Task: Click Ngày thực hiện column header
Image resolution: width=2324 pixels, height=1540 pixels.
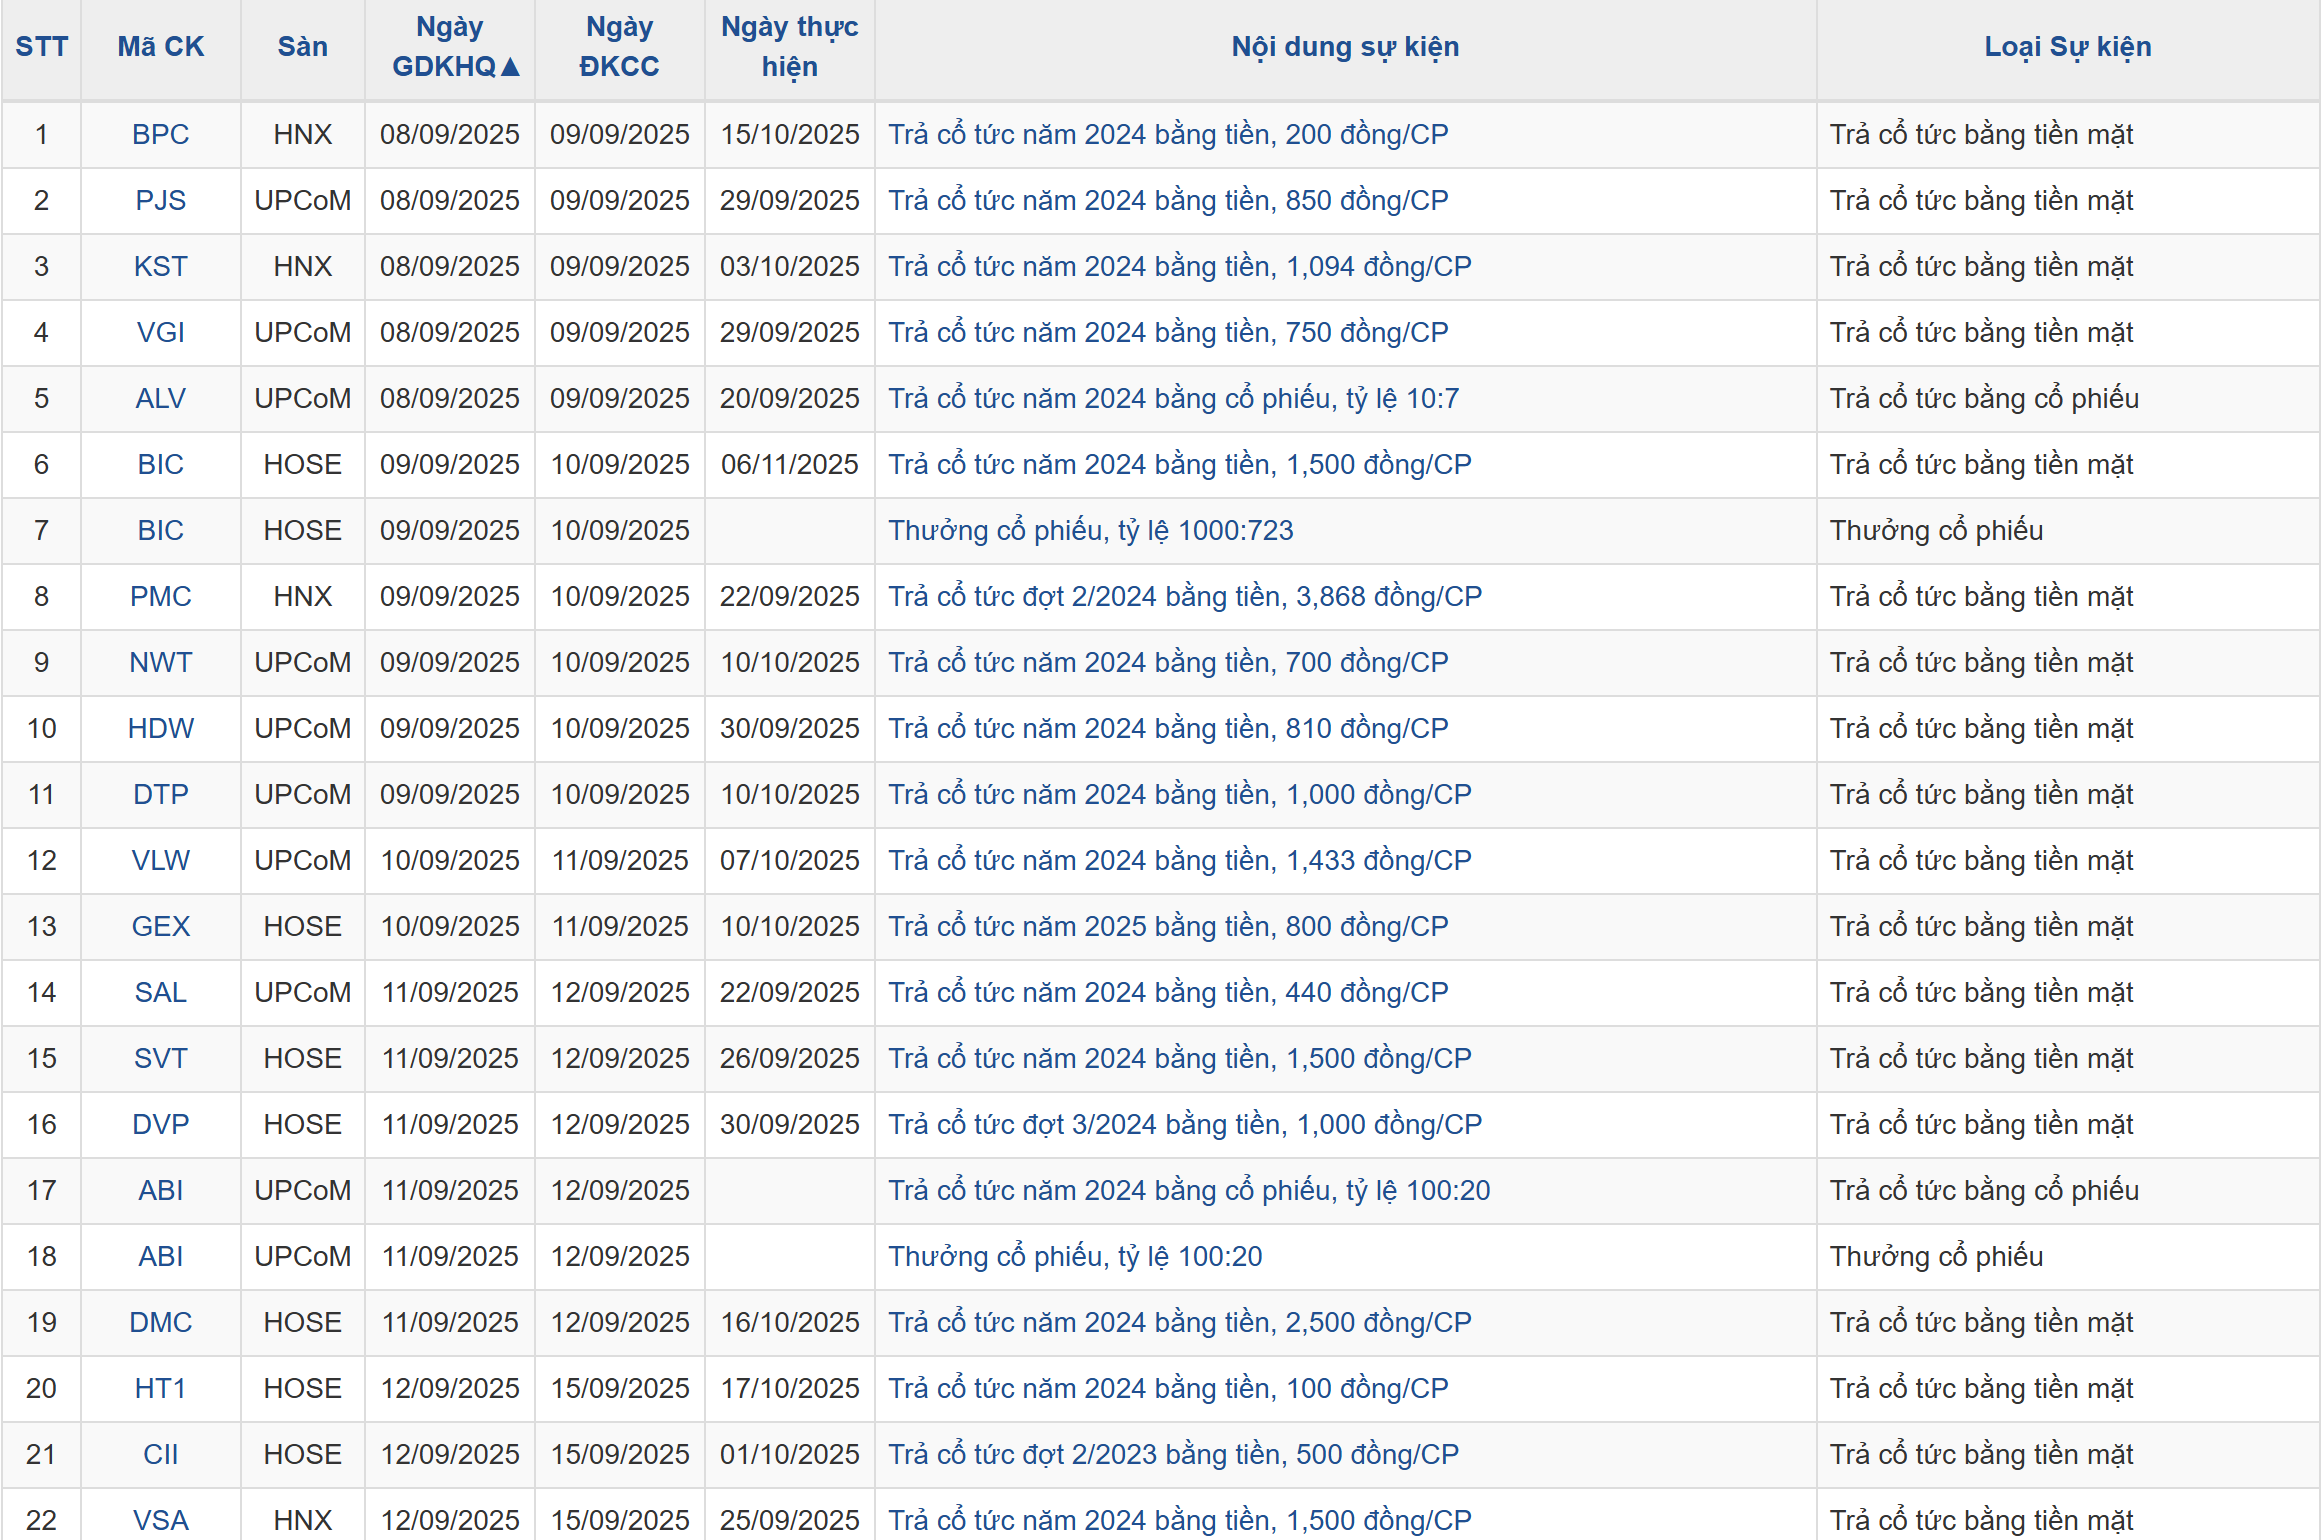Action: point(789,47)
